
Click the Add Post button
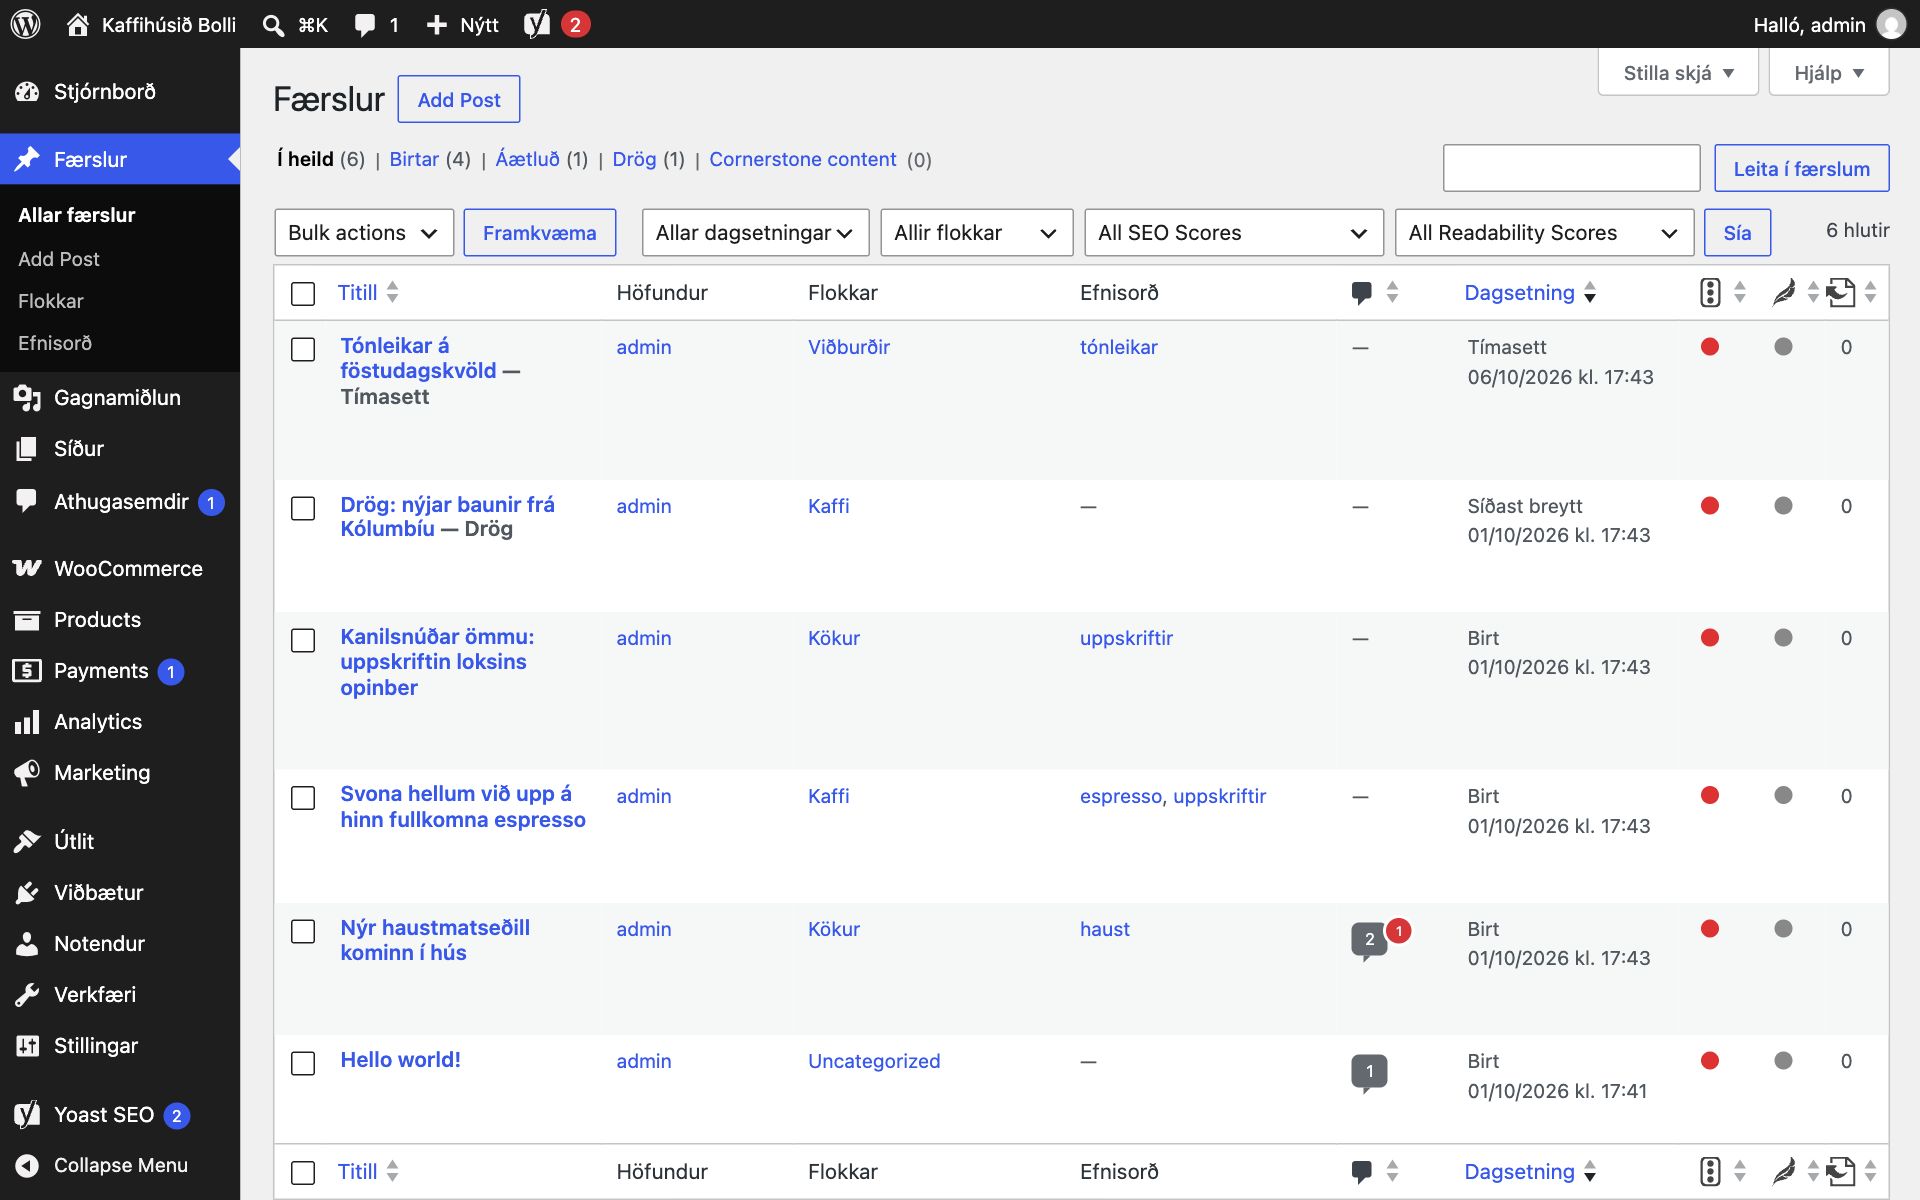coord(459,100)
